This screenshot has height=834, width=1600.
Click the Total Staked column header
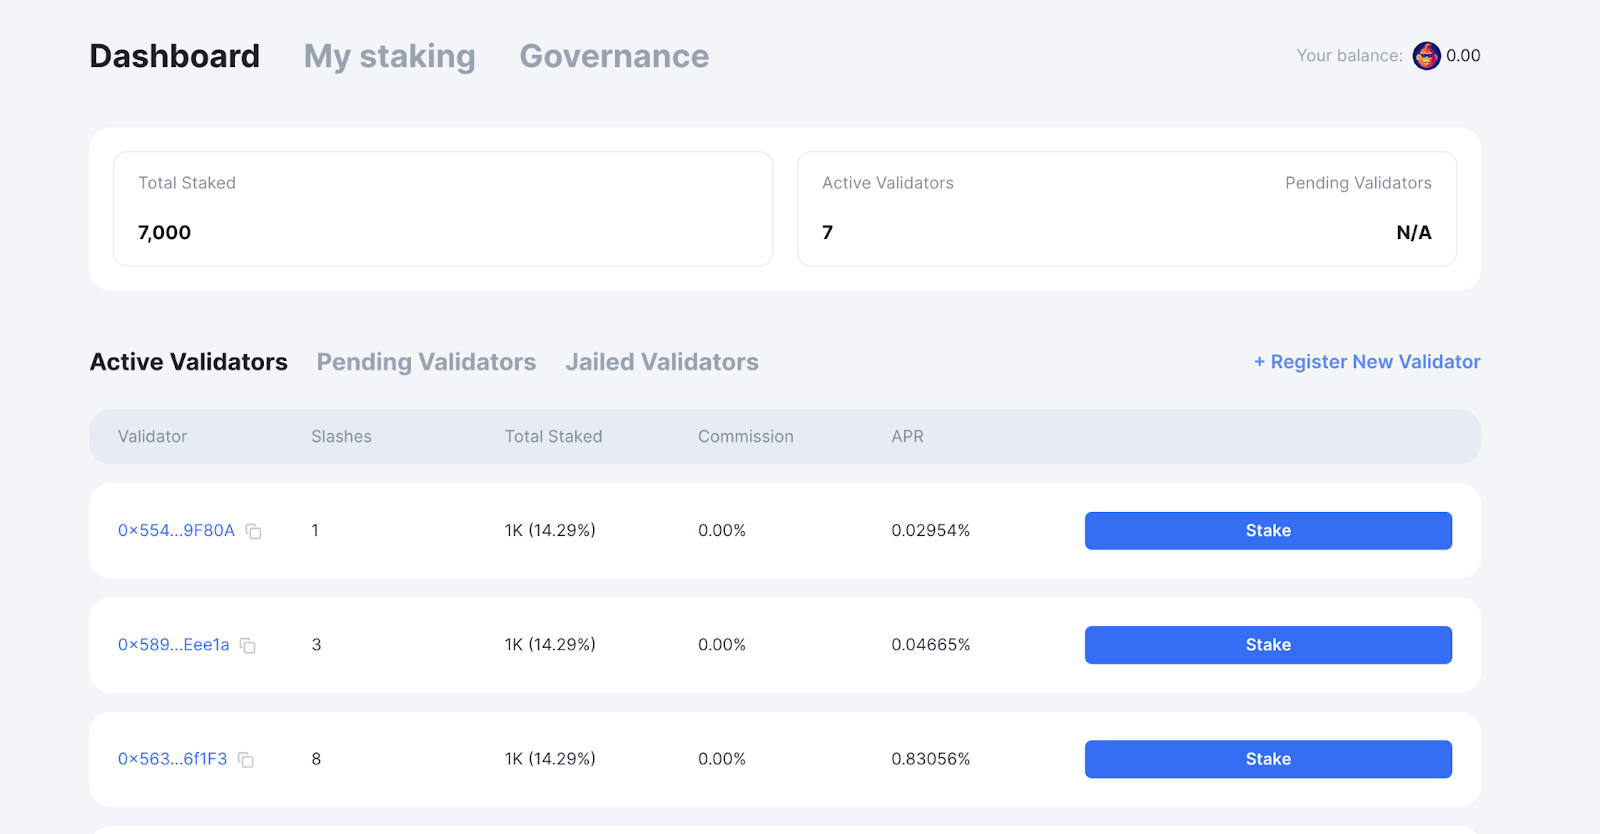point(553,437)
